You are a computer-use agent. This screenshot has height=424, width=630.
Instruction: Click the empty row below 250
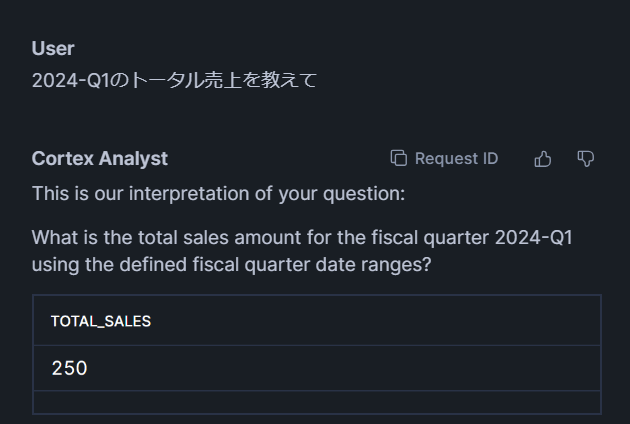coord(316,402)
